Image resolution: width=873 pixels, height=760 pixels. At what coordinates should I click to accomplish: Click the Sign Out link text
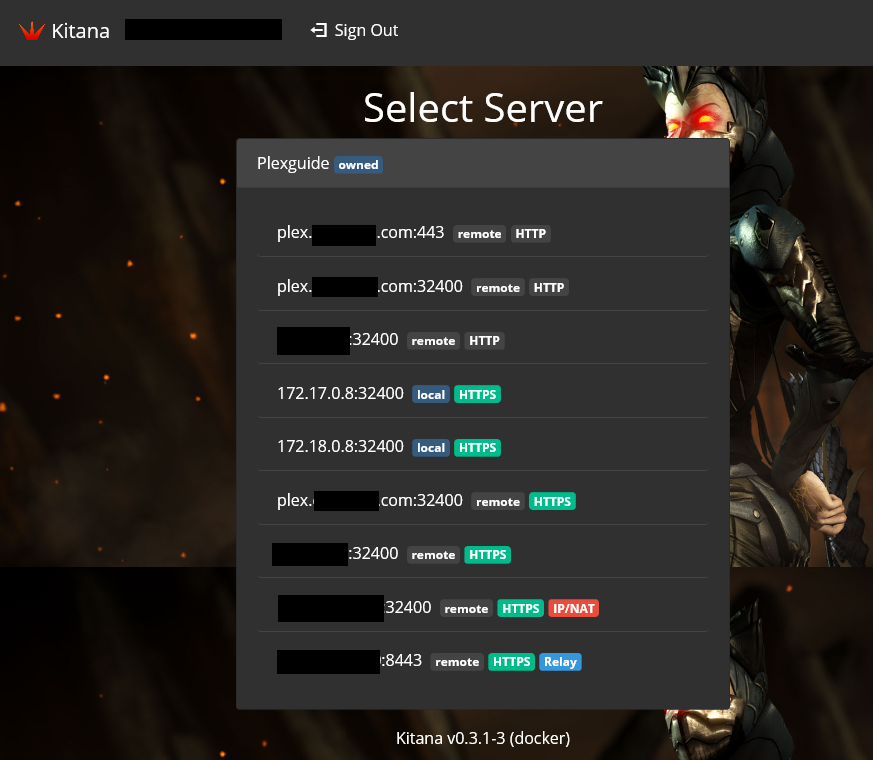[366, 30]
